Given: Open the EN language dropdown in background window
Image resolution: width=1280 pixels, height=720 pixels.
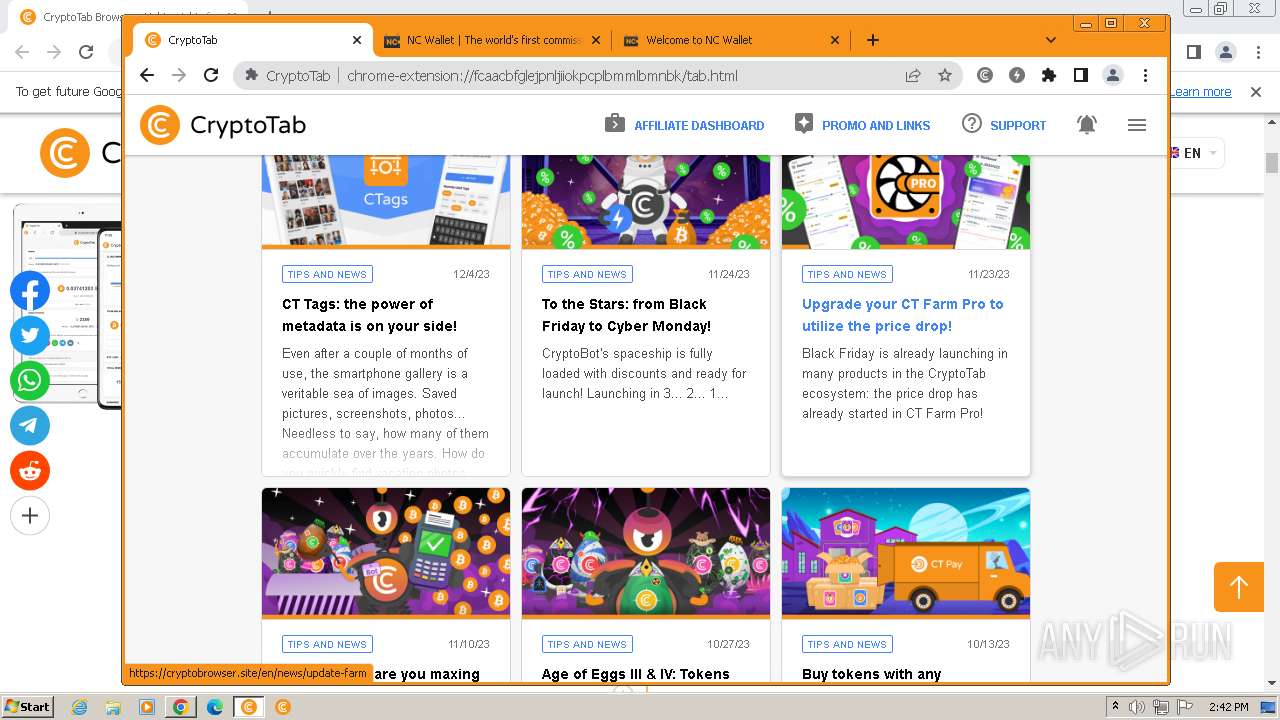Looking at the screenshot, I should point(1195,153).
